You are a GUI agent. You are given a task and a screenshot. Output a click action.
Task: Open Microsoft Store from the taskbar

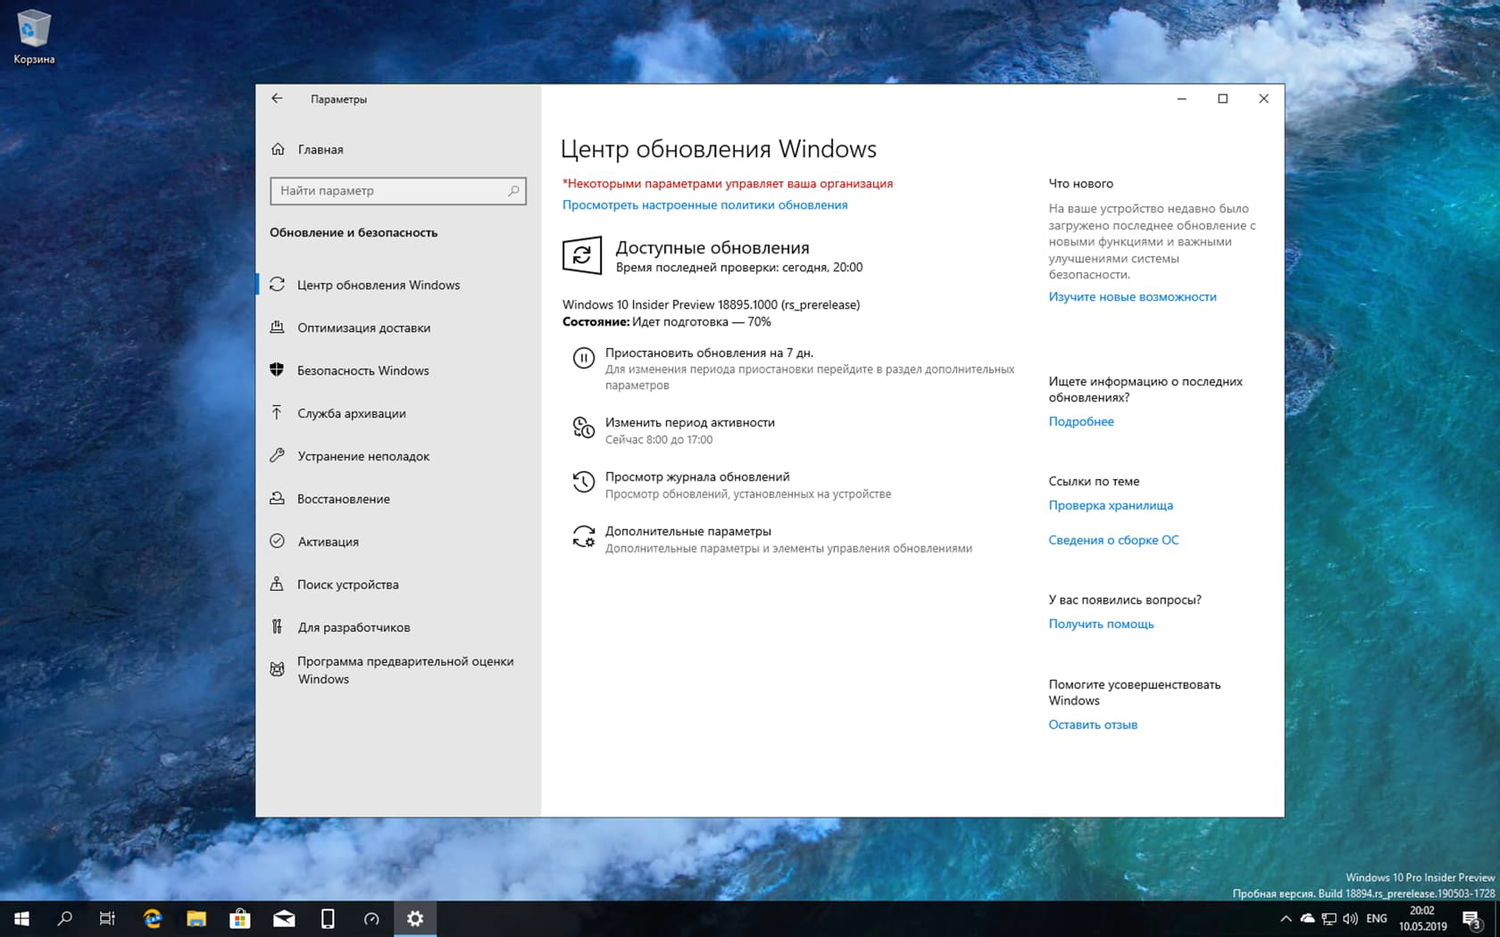[x=239, y=918]
